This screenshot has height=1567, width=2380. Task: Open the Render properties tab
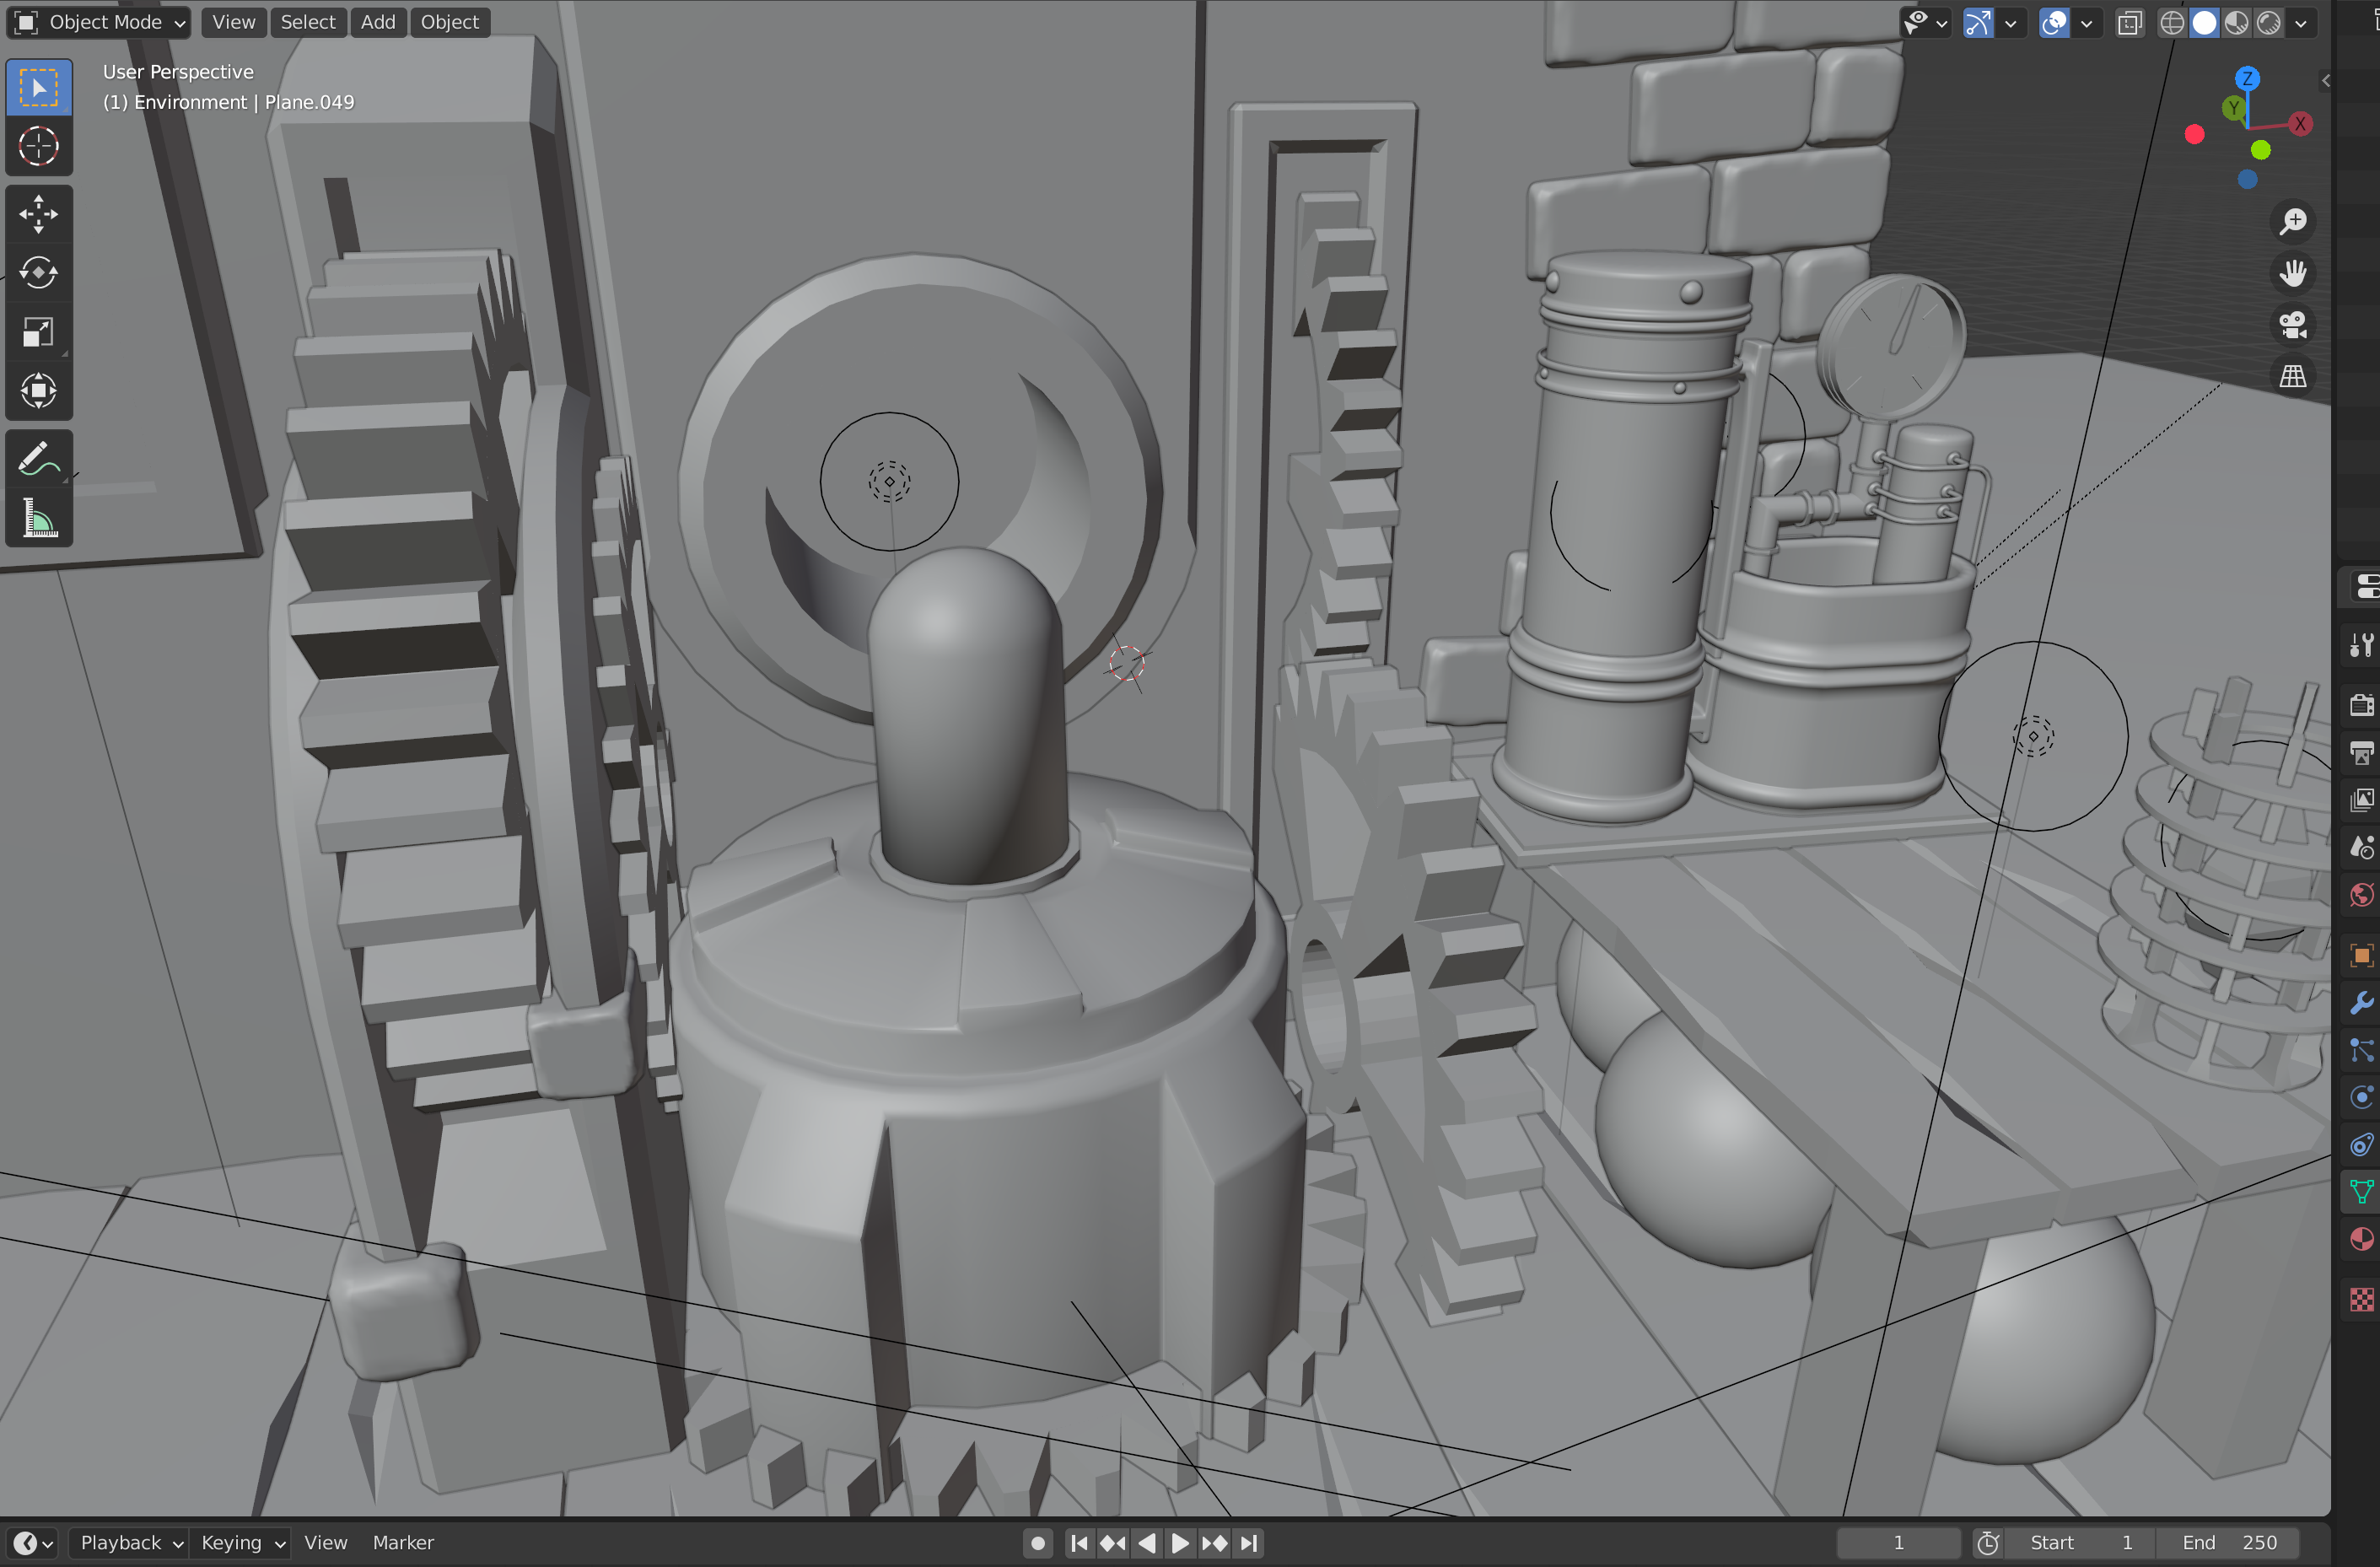2362,705
